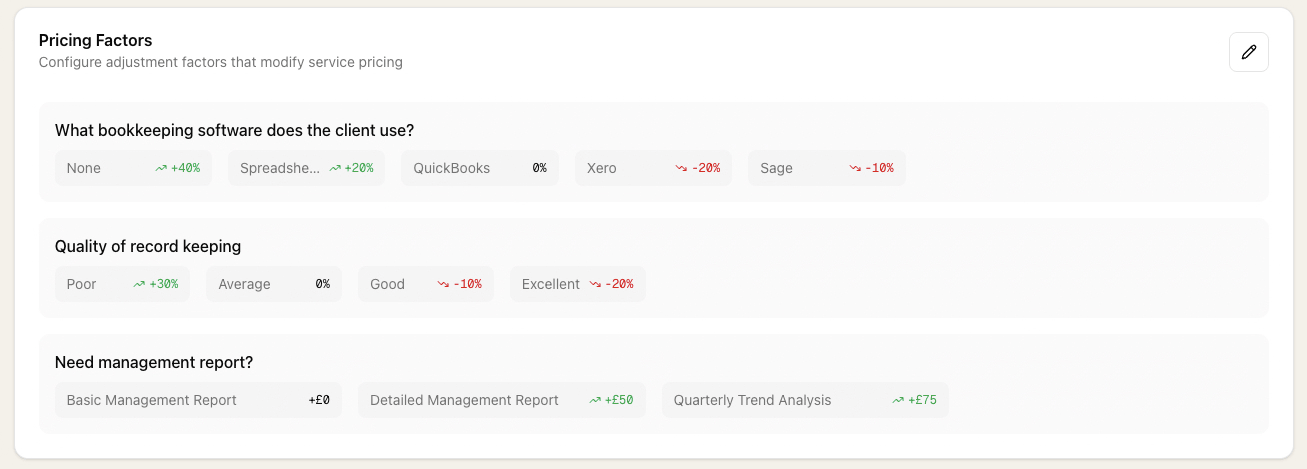
Task: Click the 'Quality of record keeping' title
Action: tap(148, 246)
